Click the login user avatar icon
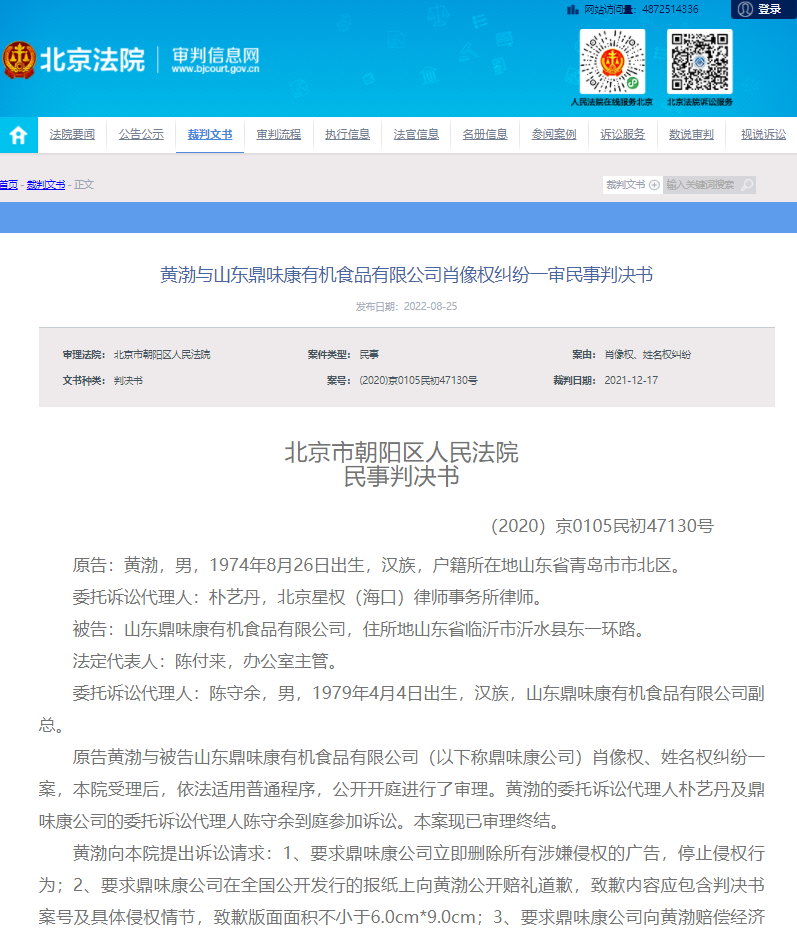The width and height of the screenshot is (797, 931). coord(744,9)
